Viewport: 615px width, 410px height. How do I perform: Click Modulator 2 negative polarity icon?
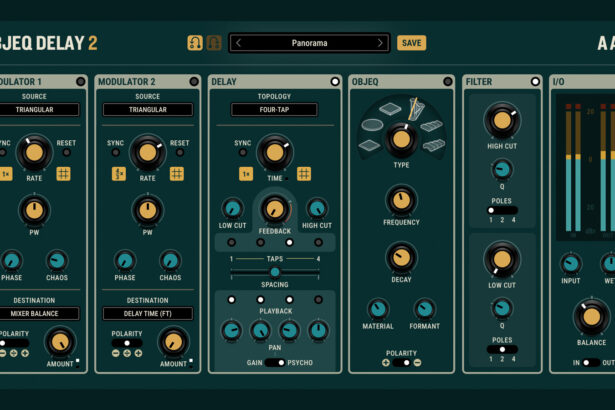116,353
